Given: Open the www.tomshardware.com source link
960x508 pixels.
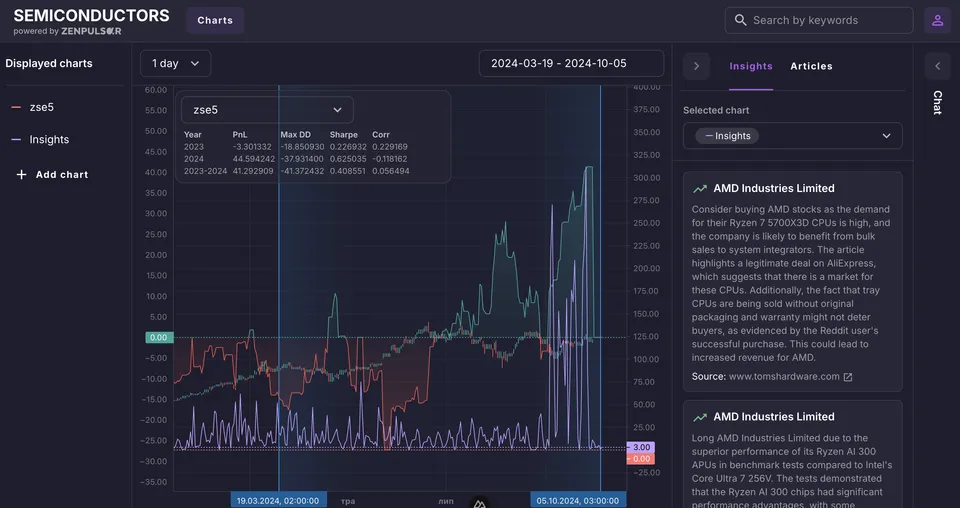Looking at the screenshot, I should coord(784,376).
